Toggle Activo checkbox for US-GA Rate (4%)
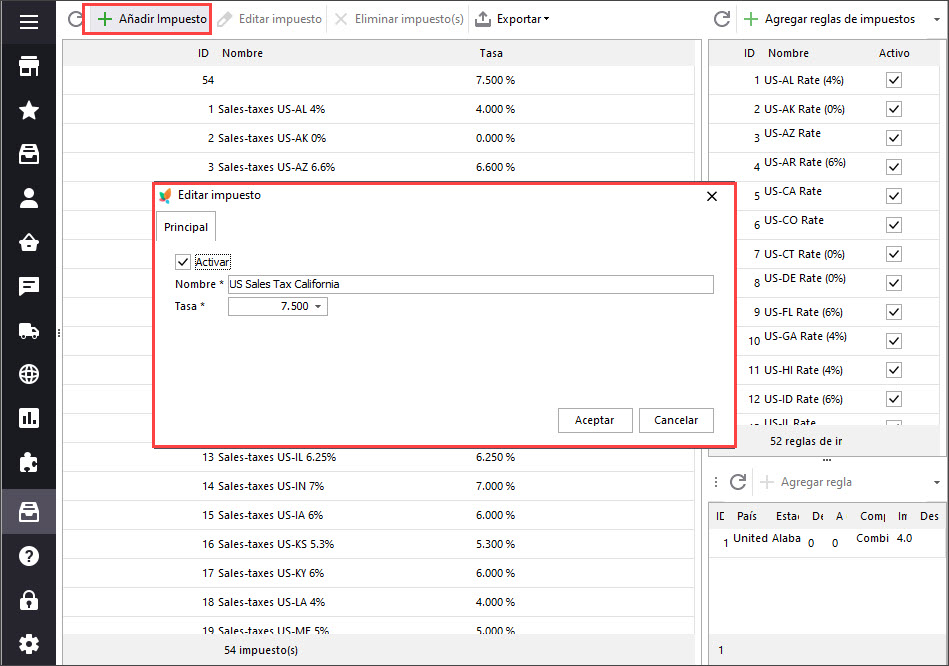This screenshot has width=949, height=666. 894,341
